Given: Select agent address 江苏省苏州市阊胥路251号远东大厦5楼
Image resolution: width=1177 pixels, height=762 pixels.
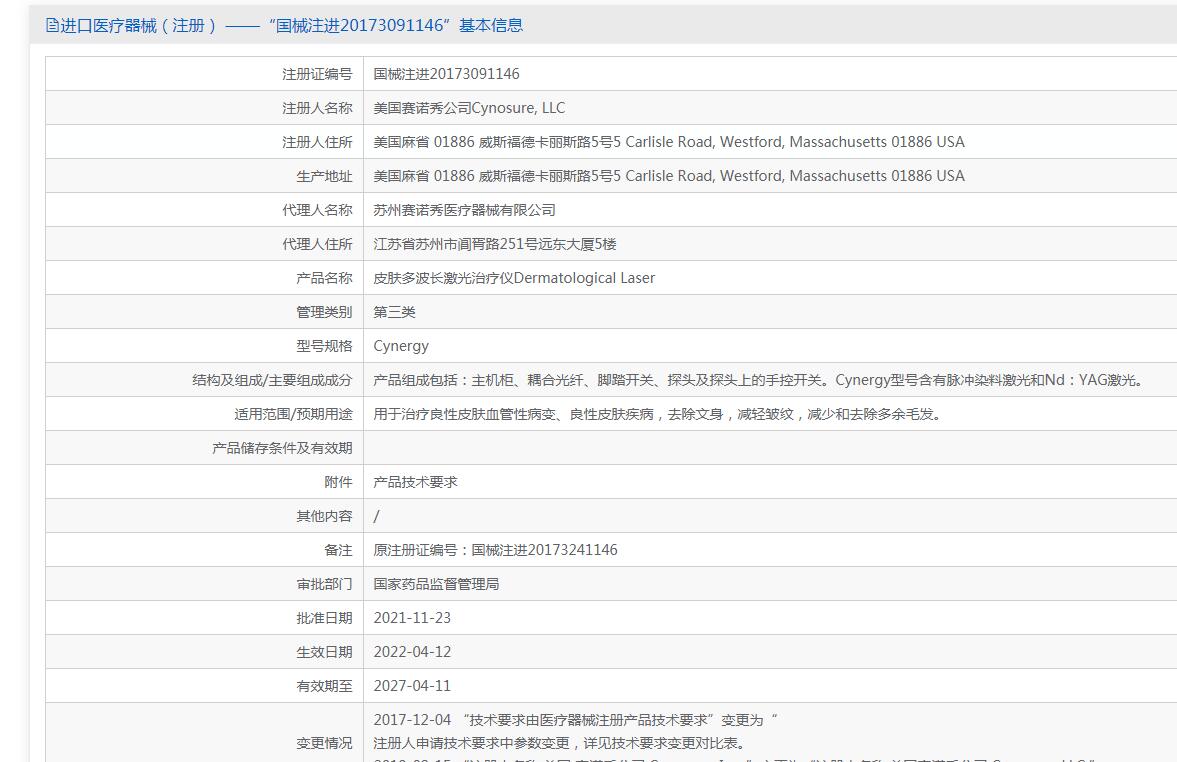Looking at the screenshot, I should (x=495, y=244).
